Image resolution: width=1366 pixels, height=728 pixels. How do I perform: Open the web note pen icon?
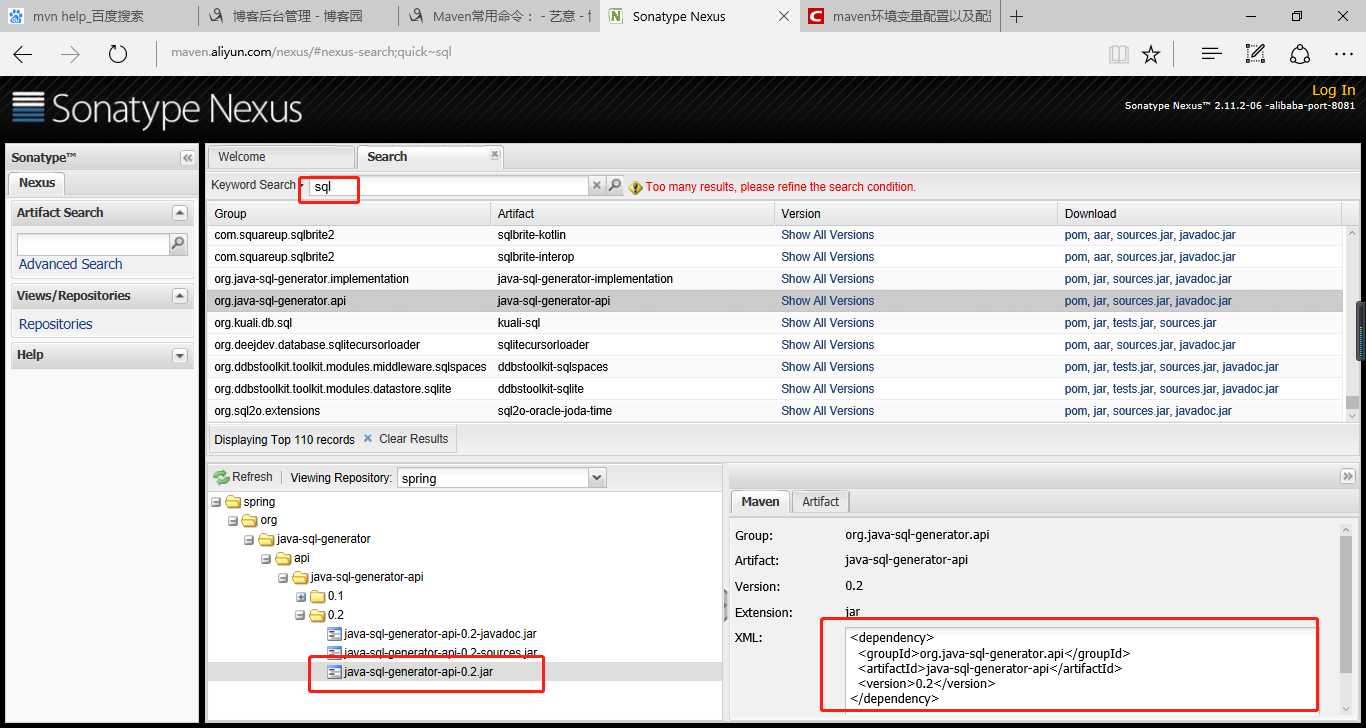pos(1255,54)
